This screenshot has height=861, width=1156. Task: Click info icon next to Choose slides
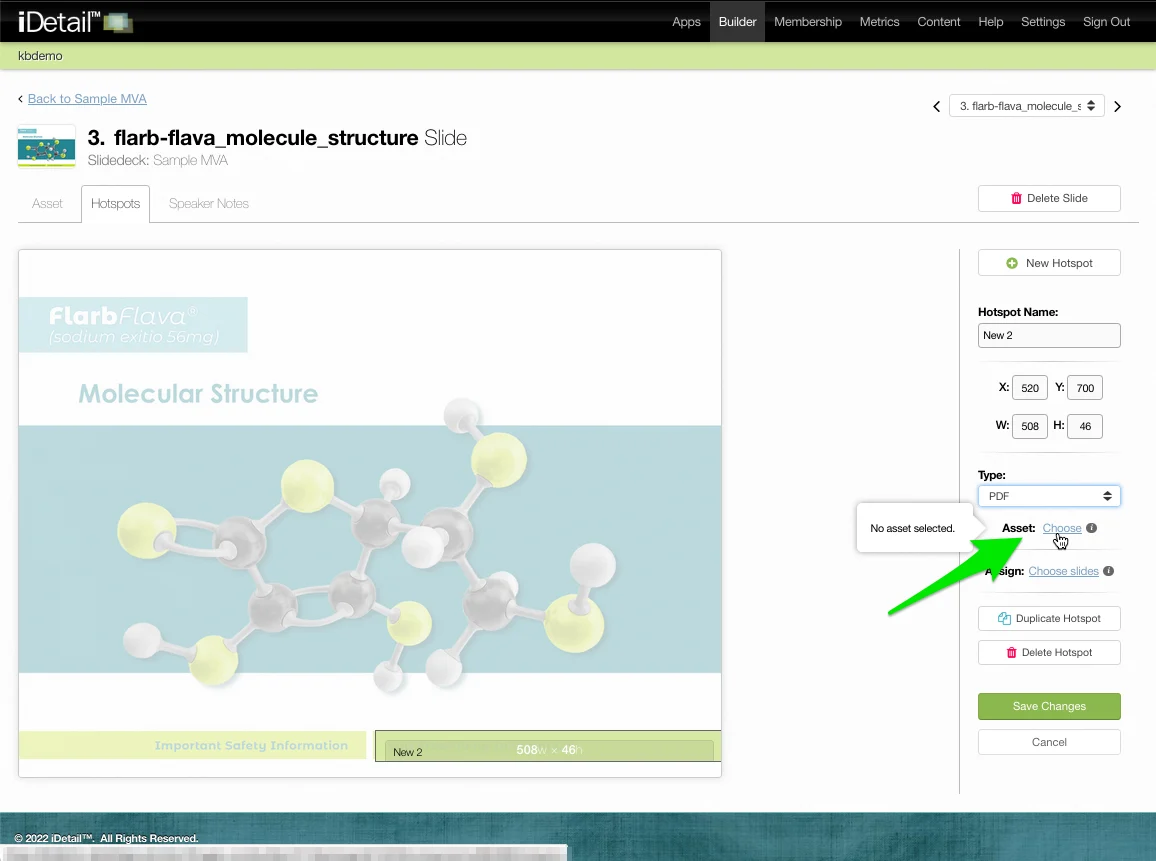click(1109, 571)
